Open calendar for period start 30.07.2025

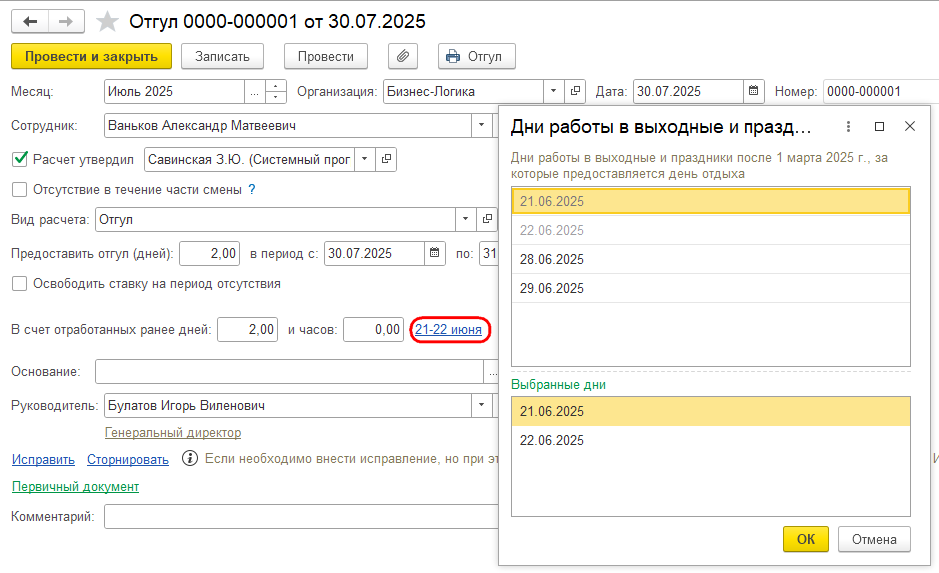coord(434,254)
